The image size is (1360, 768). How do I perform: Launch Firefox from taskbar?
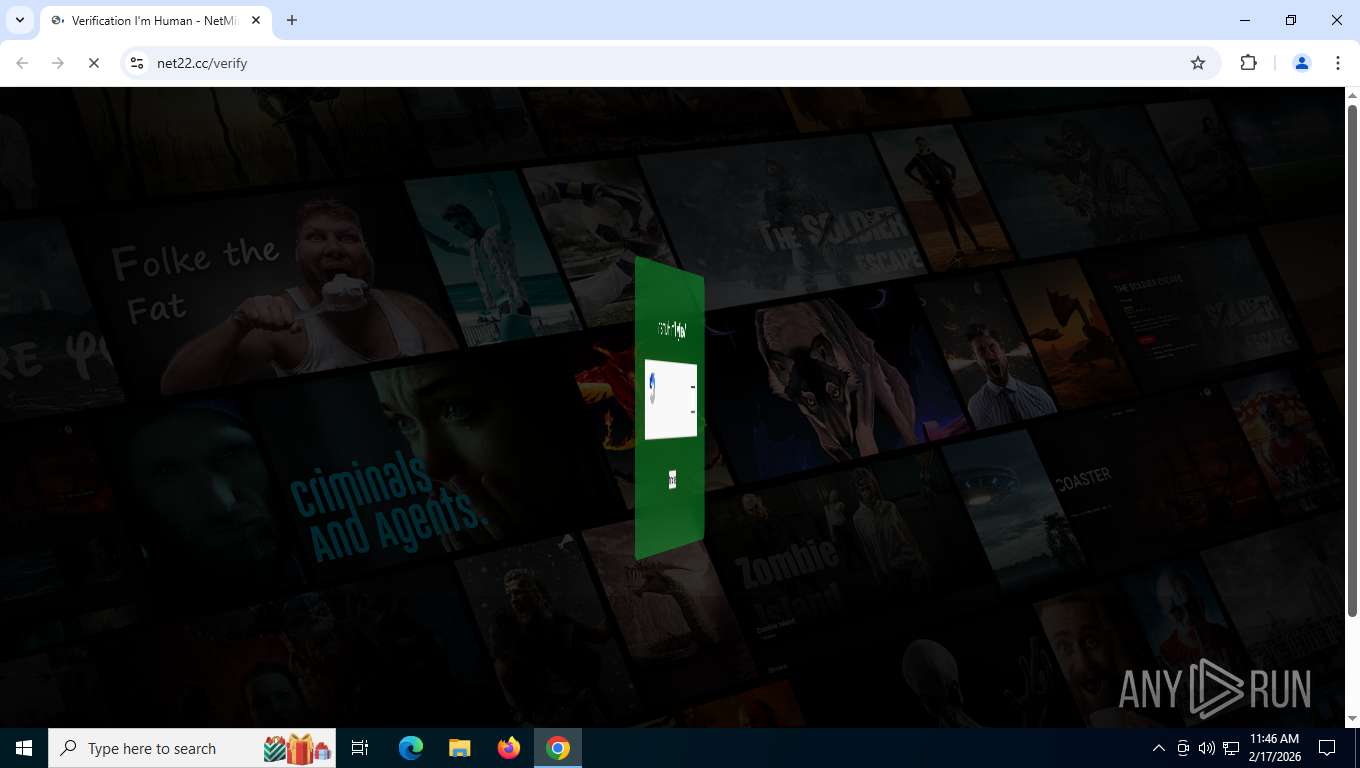pyautogui.click(x=509, y=748)
